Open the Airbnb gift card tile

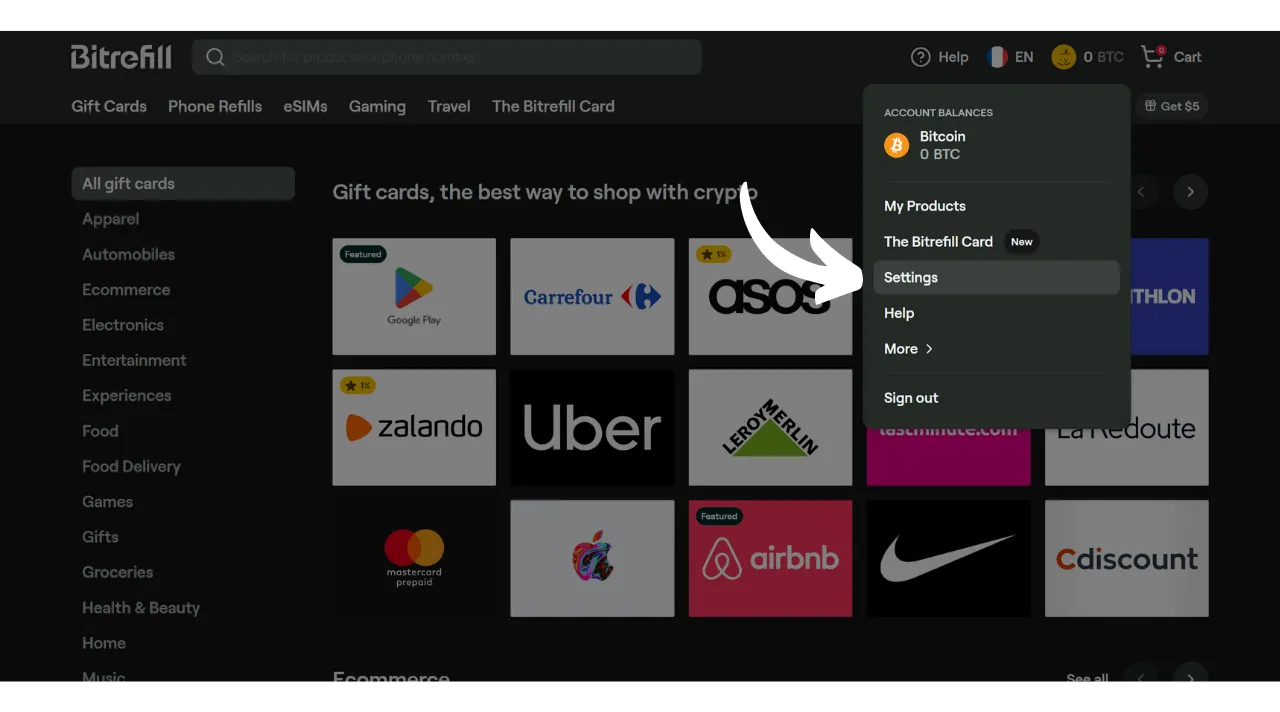click(770, 559)
